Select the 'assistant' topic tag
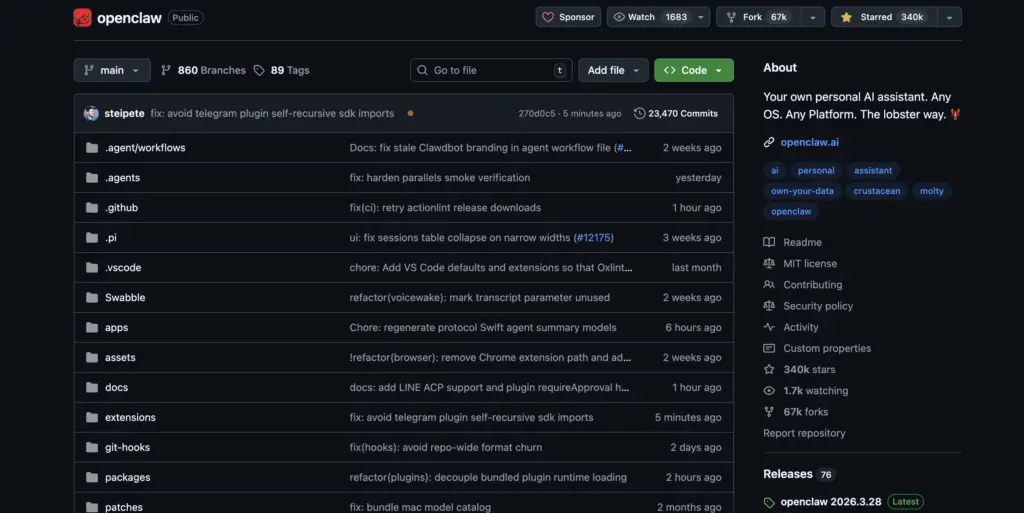 click(x=872, y=170)
